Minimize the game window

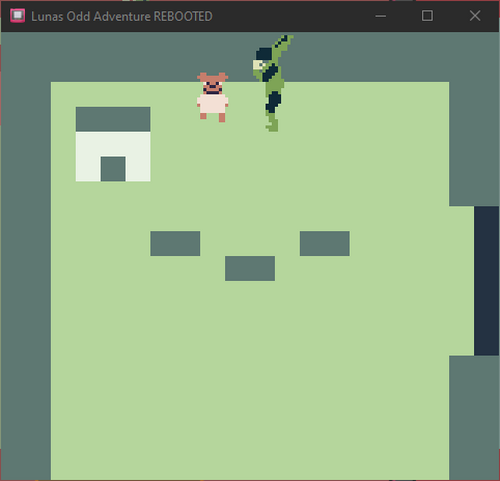coord(381,16)
